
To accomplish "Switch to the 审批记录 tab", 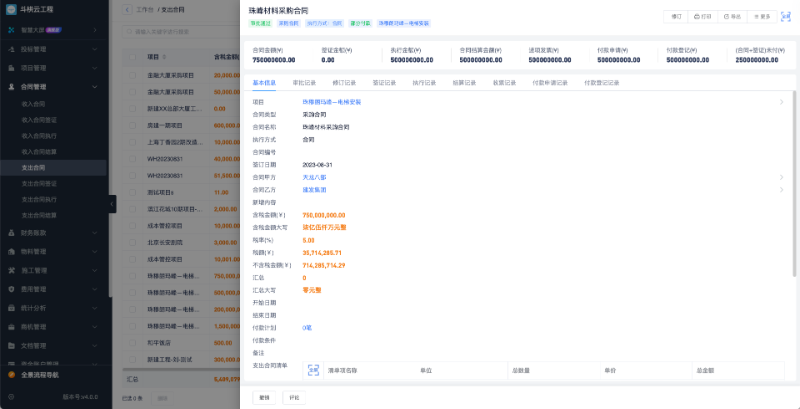I will tap(305, 83).
